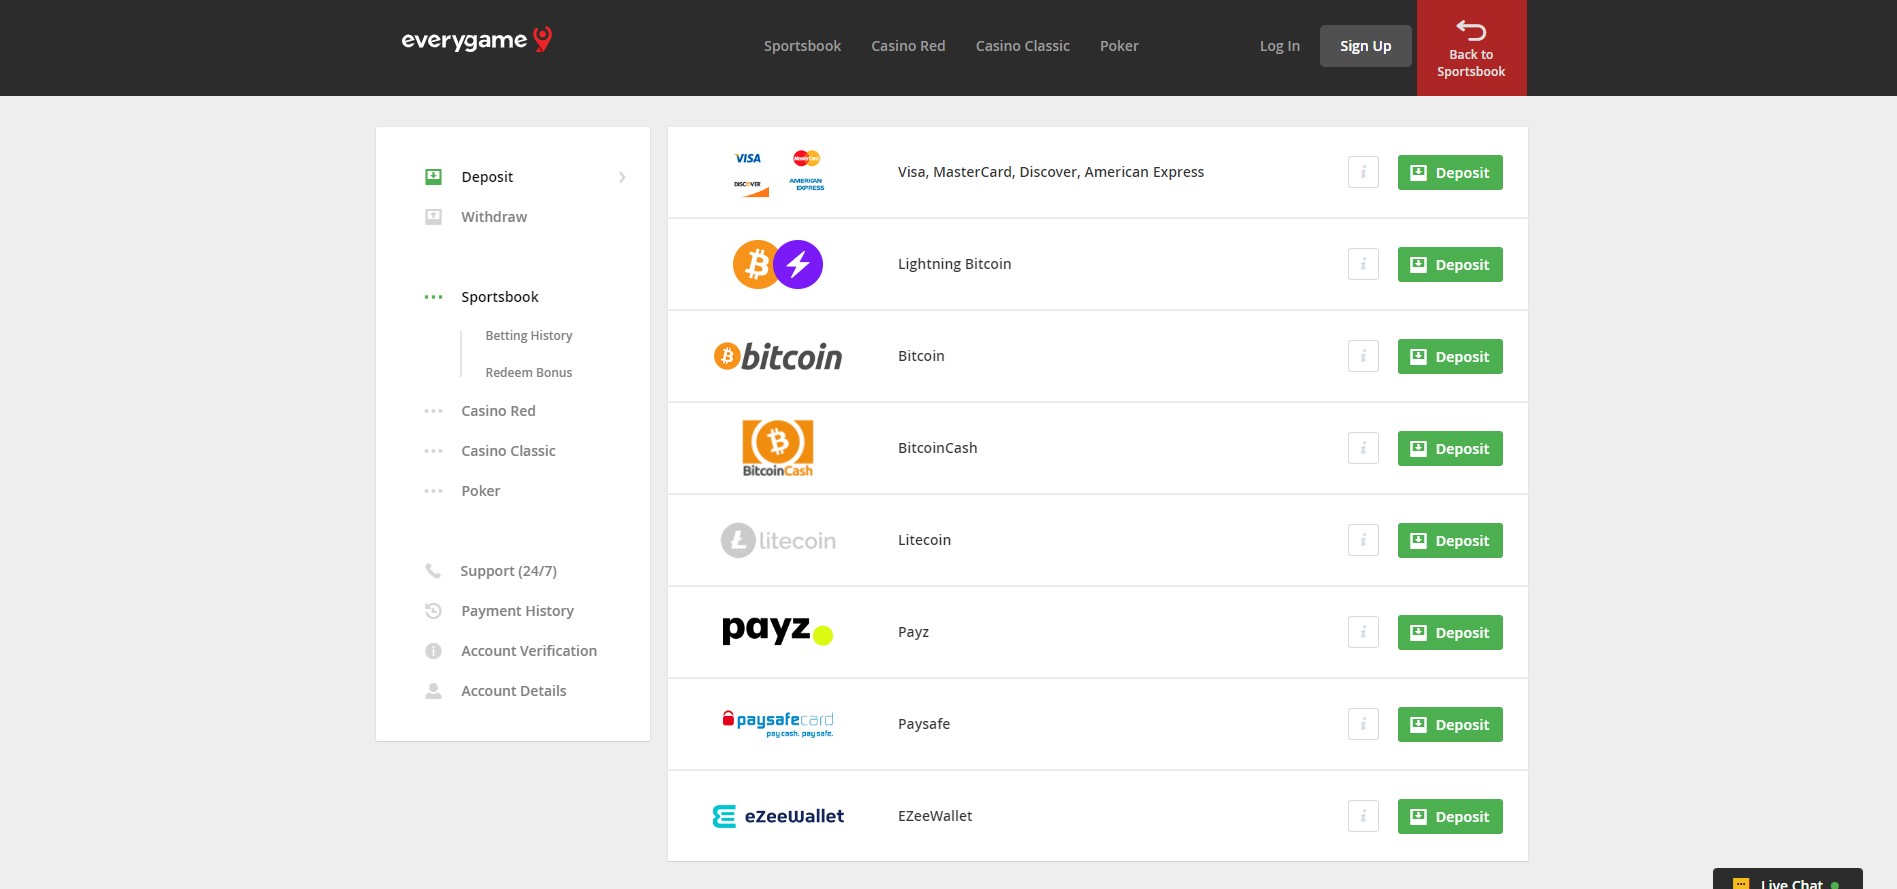Deposit with Litecoin
The image size is (1897, 889).
(x=1450, y=540)
